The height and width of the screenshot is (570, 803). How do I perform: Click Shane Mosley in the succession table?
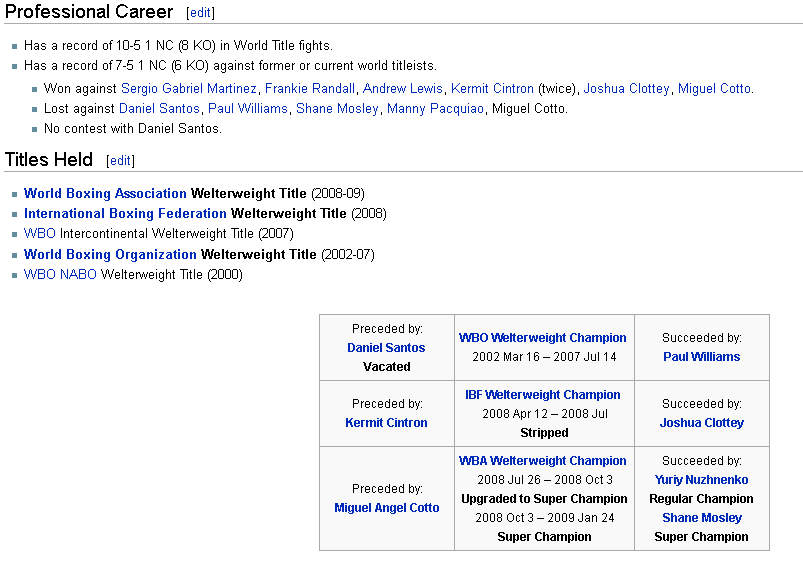coord(701,518)
